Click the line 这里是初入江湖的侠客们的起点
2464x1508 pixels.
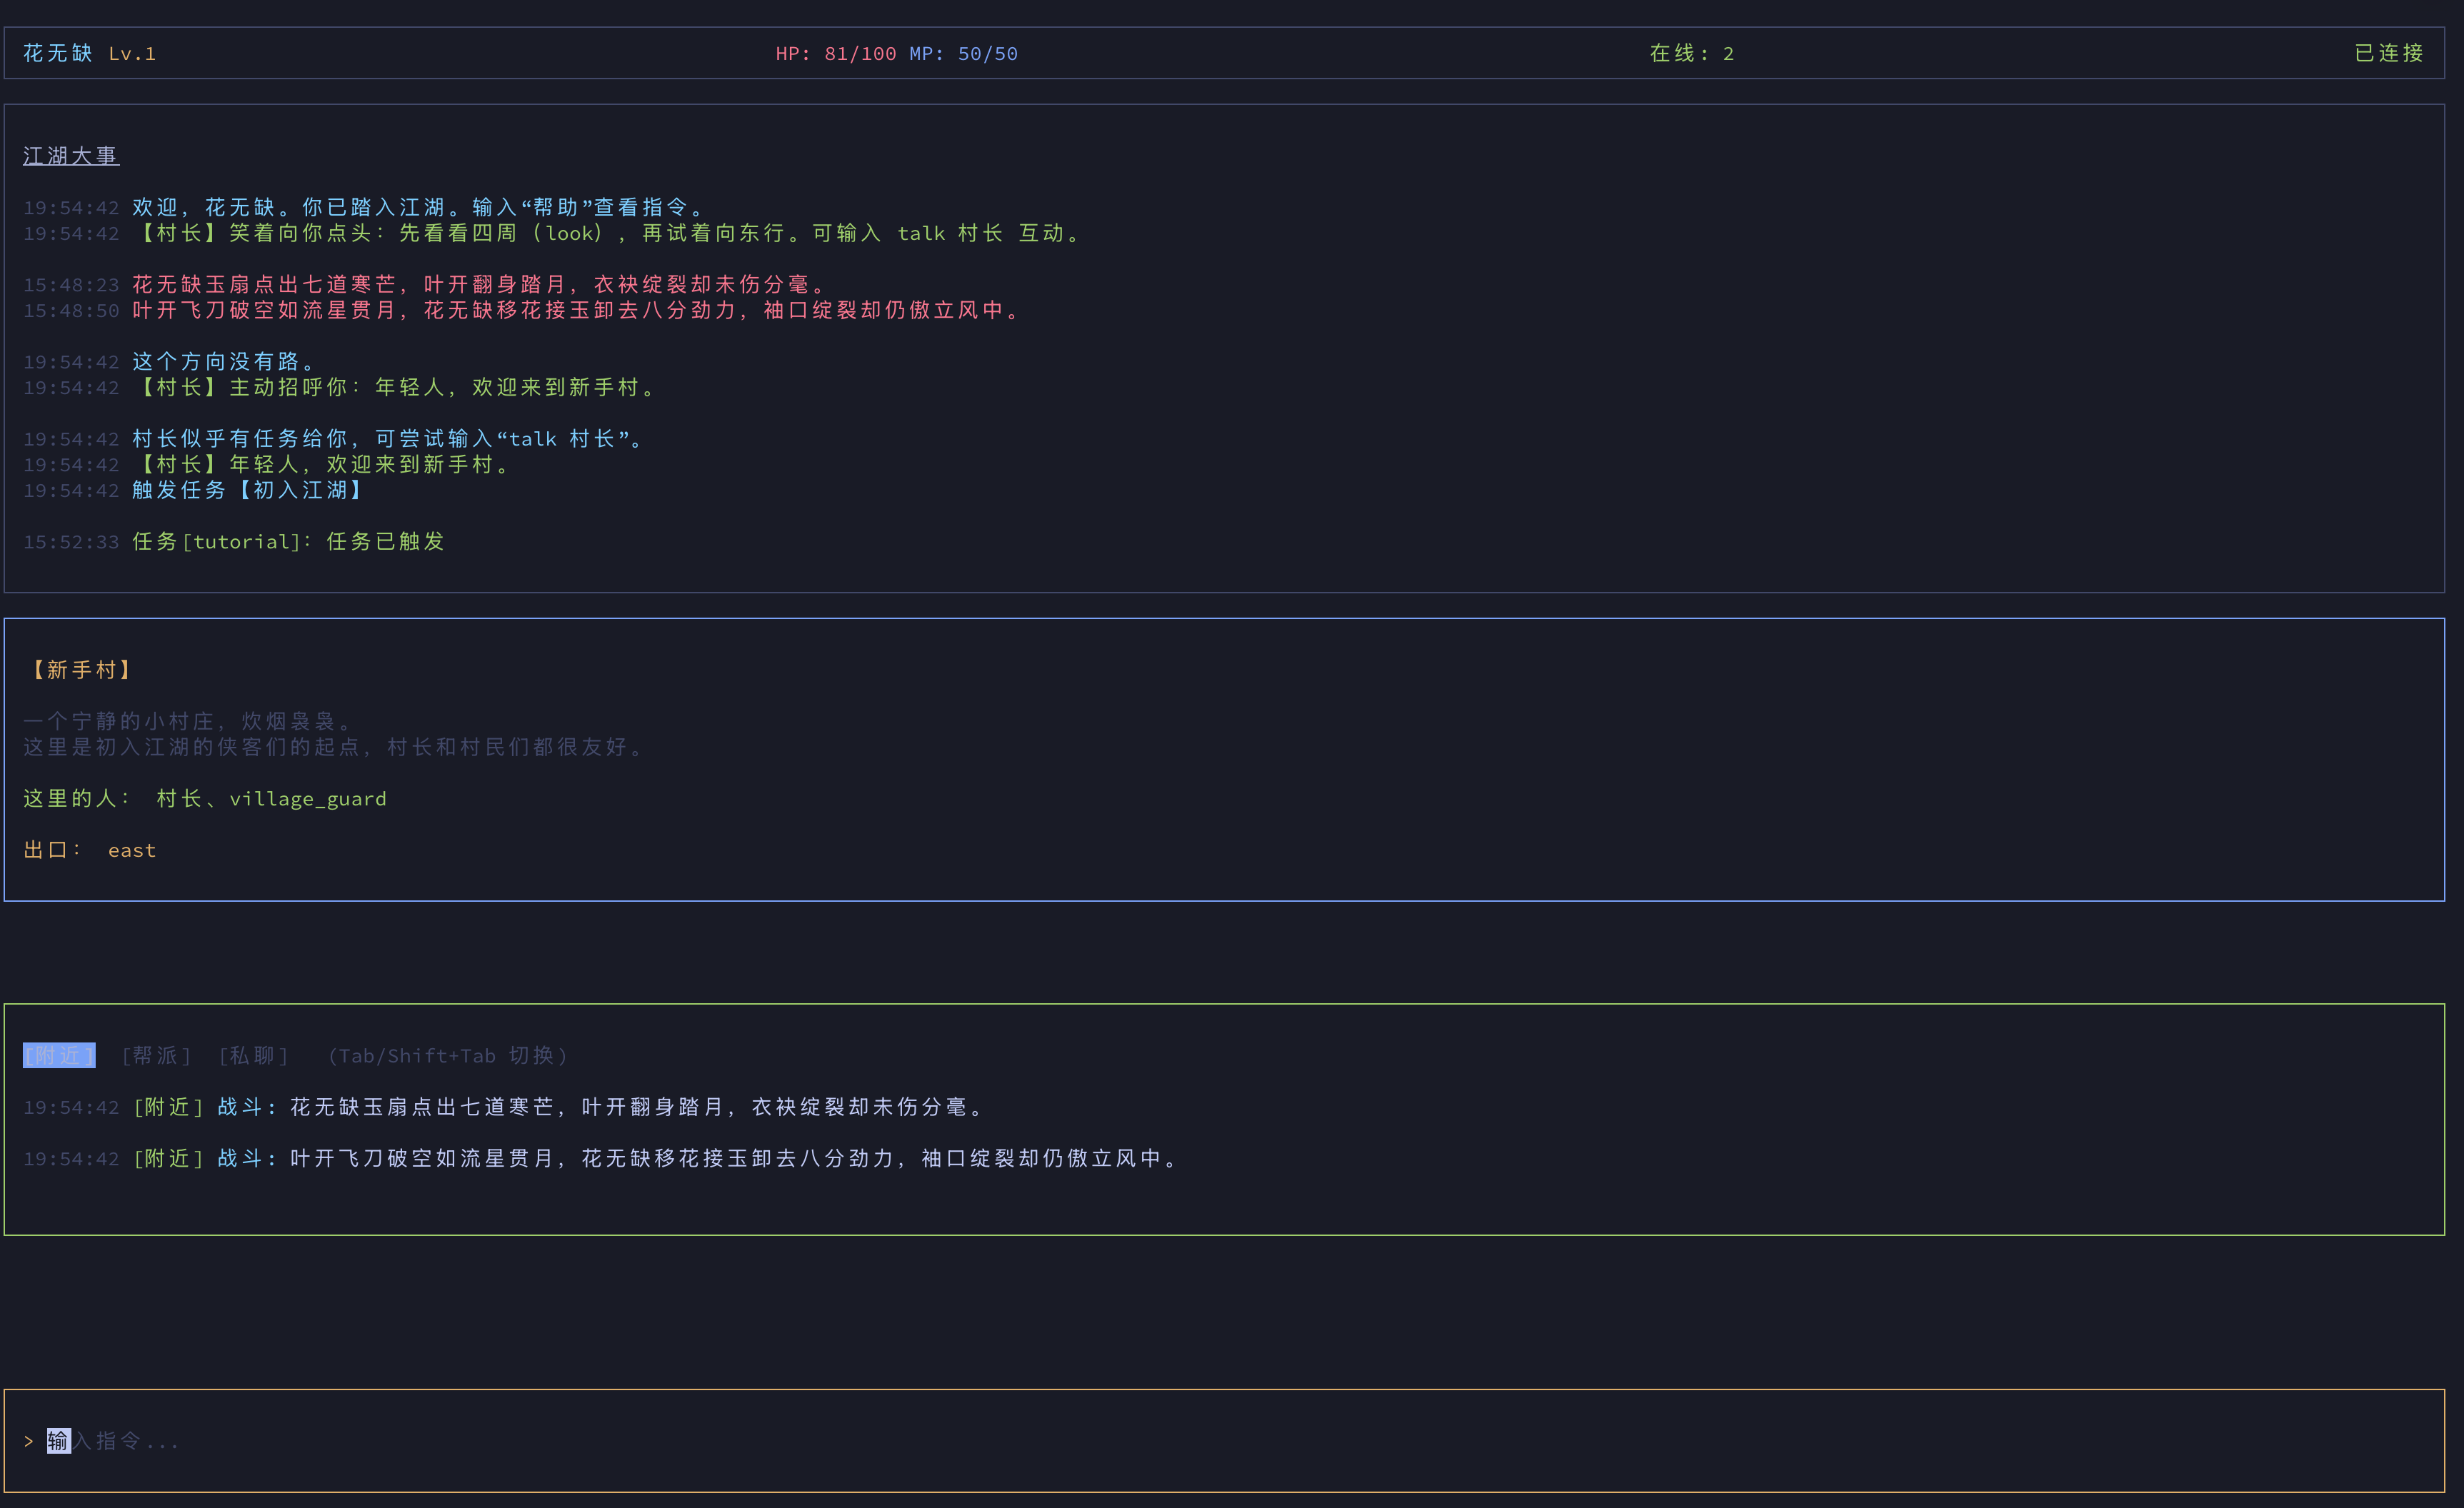tap(334, 747)
